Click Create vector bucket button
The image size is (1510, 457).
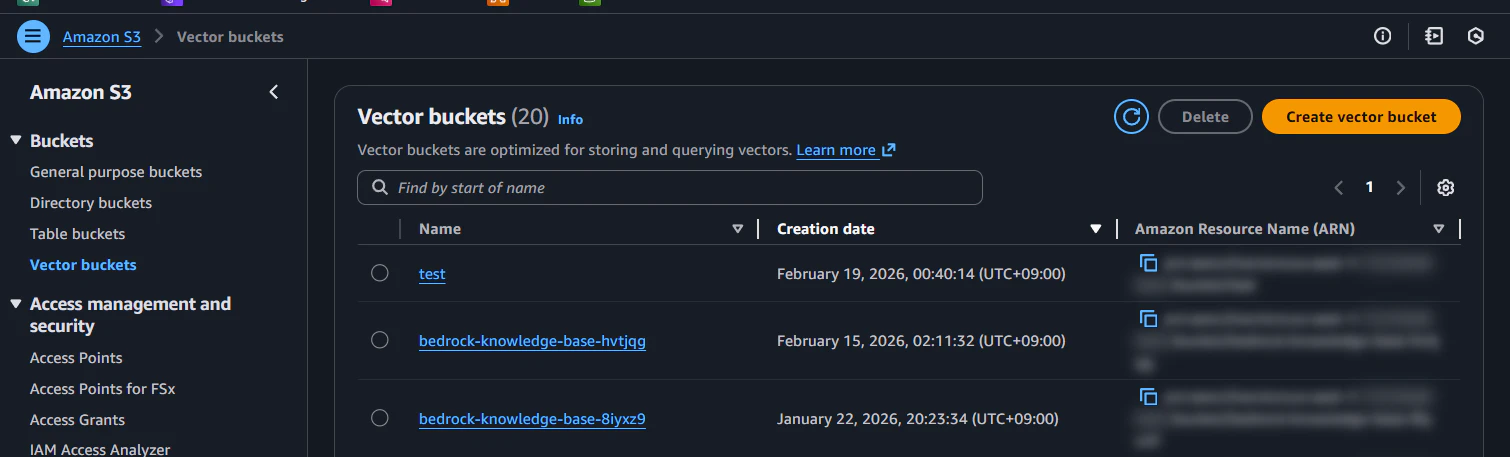tap(1361, 117)
